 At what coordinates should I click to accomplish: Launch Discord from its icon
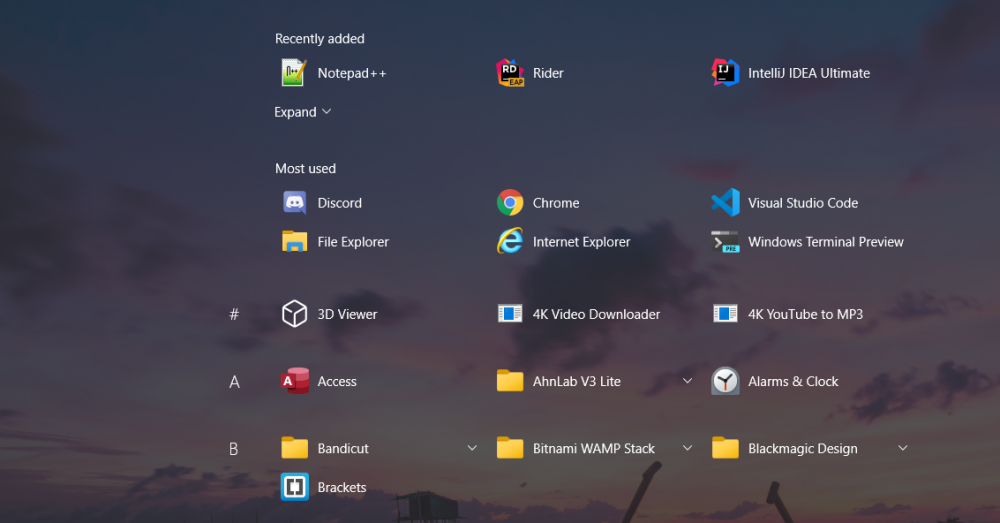294,203
